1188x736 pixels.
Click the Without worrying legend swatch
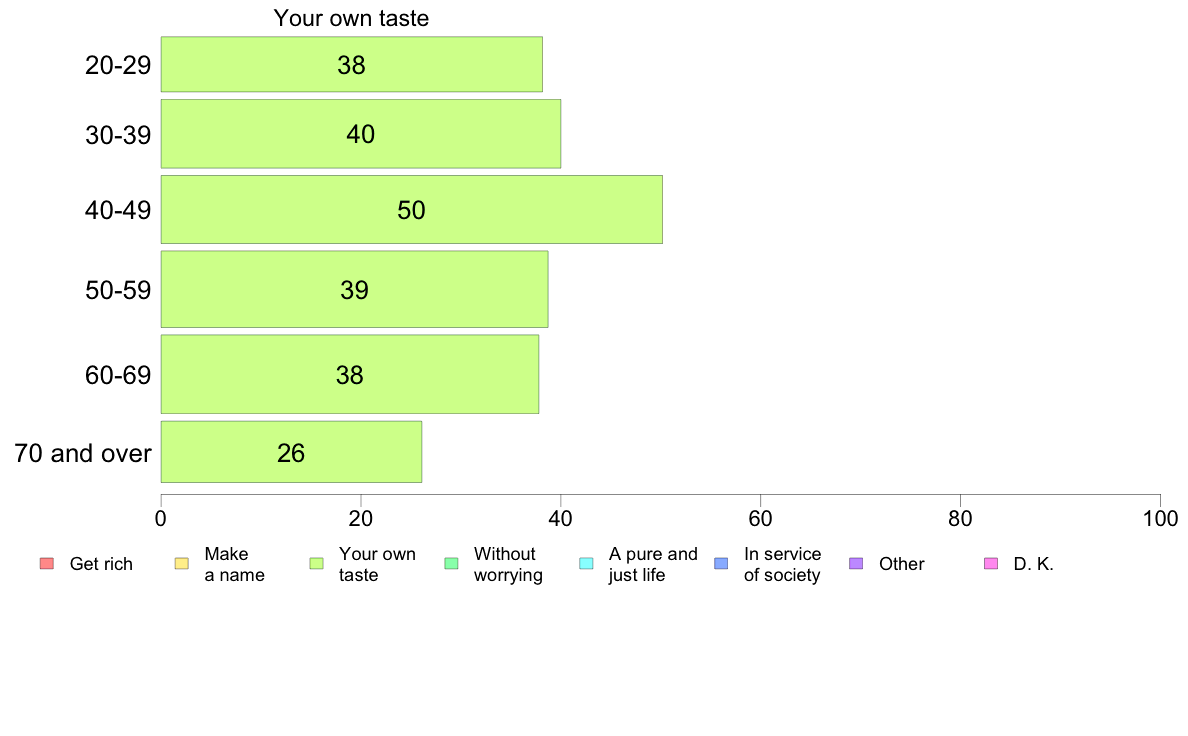click(x=452, y=563)
